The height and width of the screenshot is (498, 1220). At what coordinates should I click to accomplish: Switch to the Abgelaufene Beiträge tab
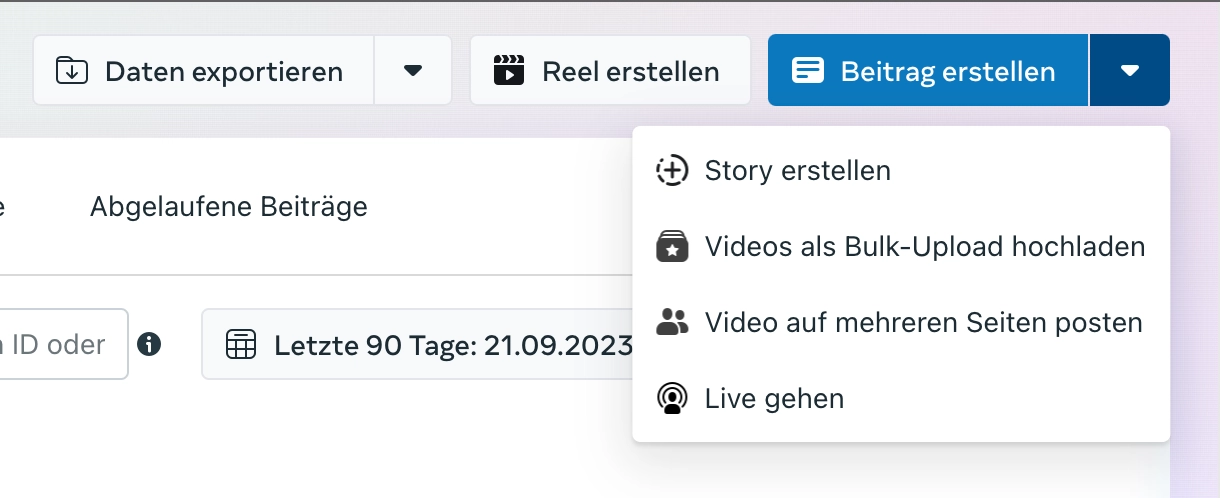[x=229, y=207]
